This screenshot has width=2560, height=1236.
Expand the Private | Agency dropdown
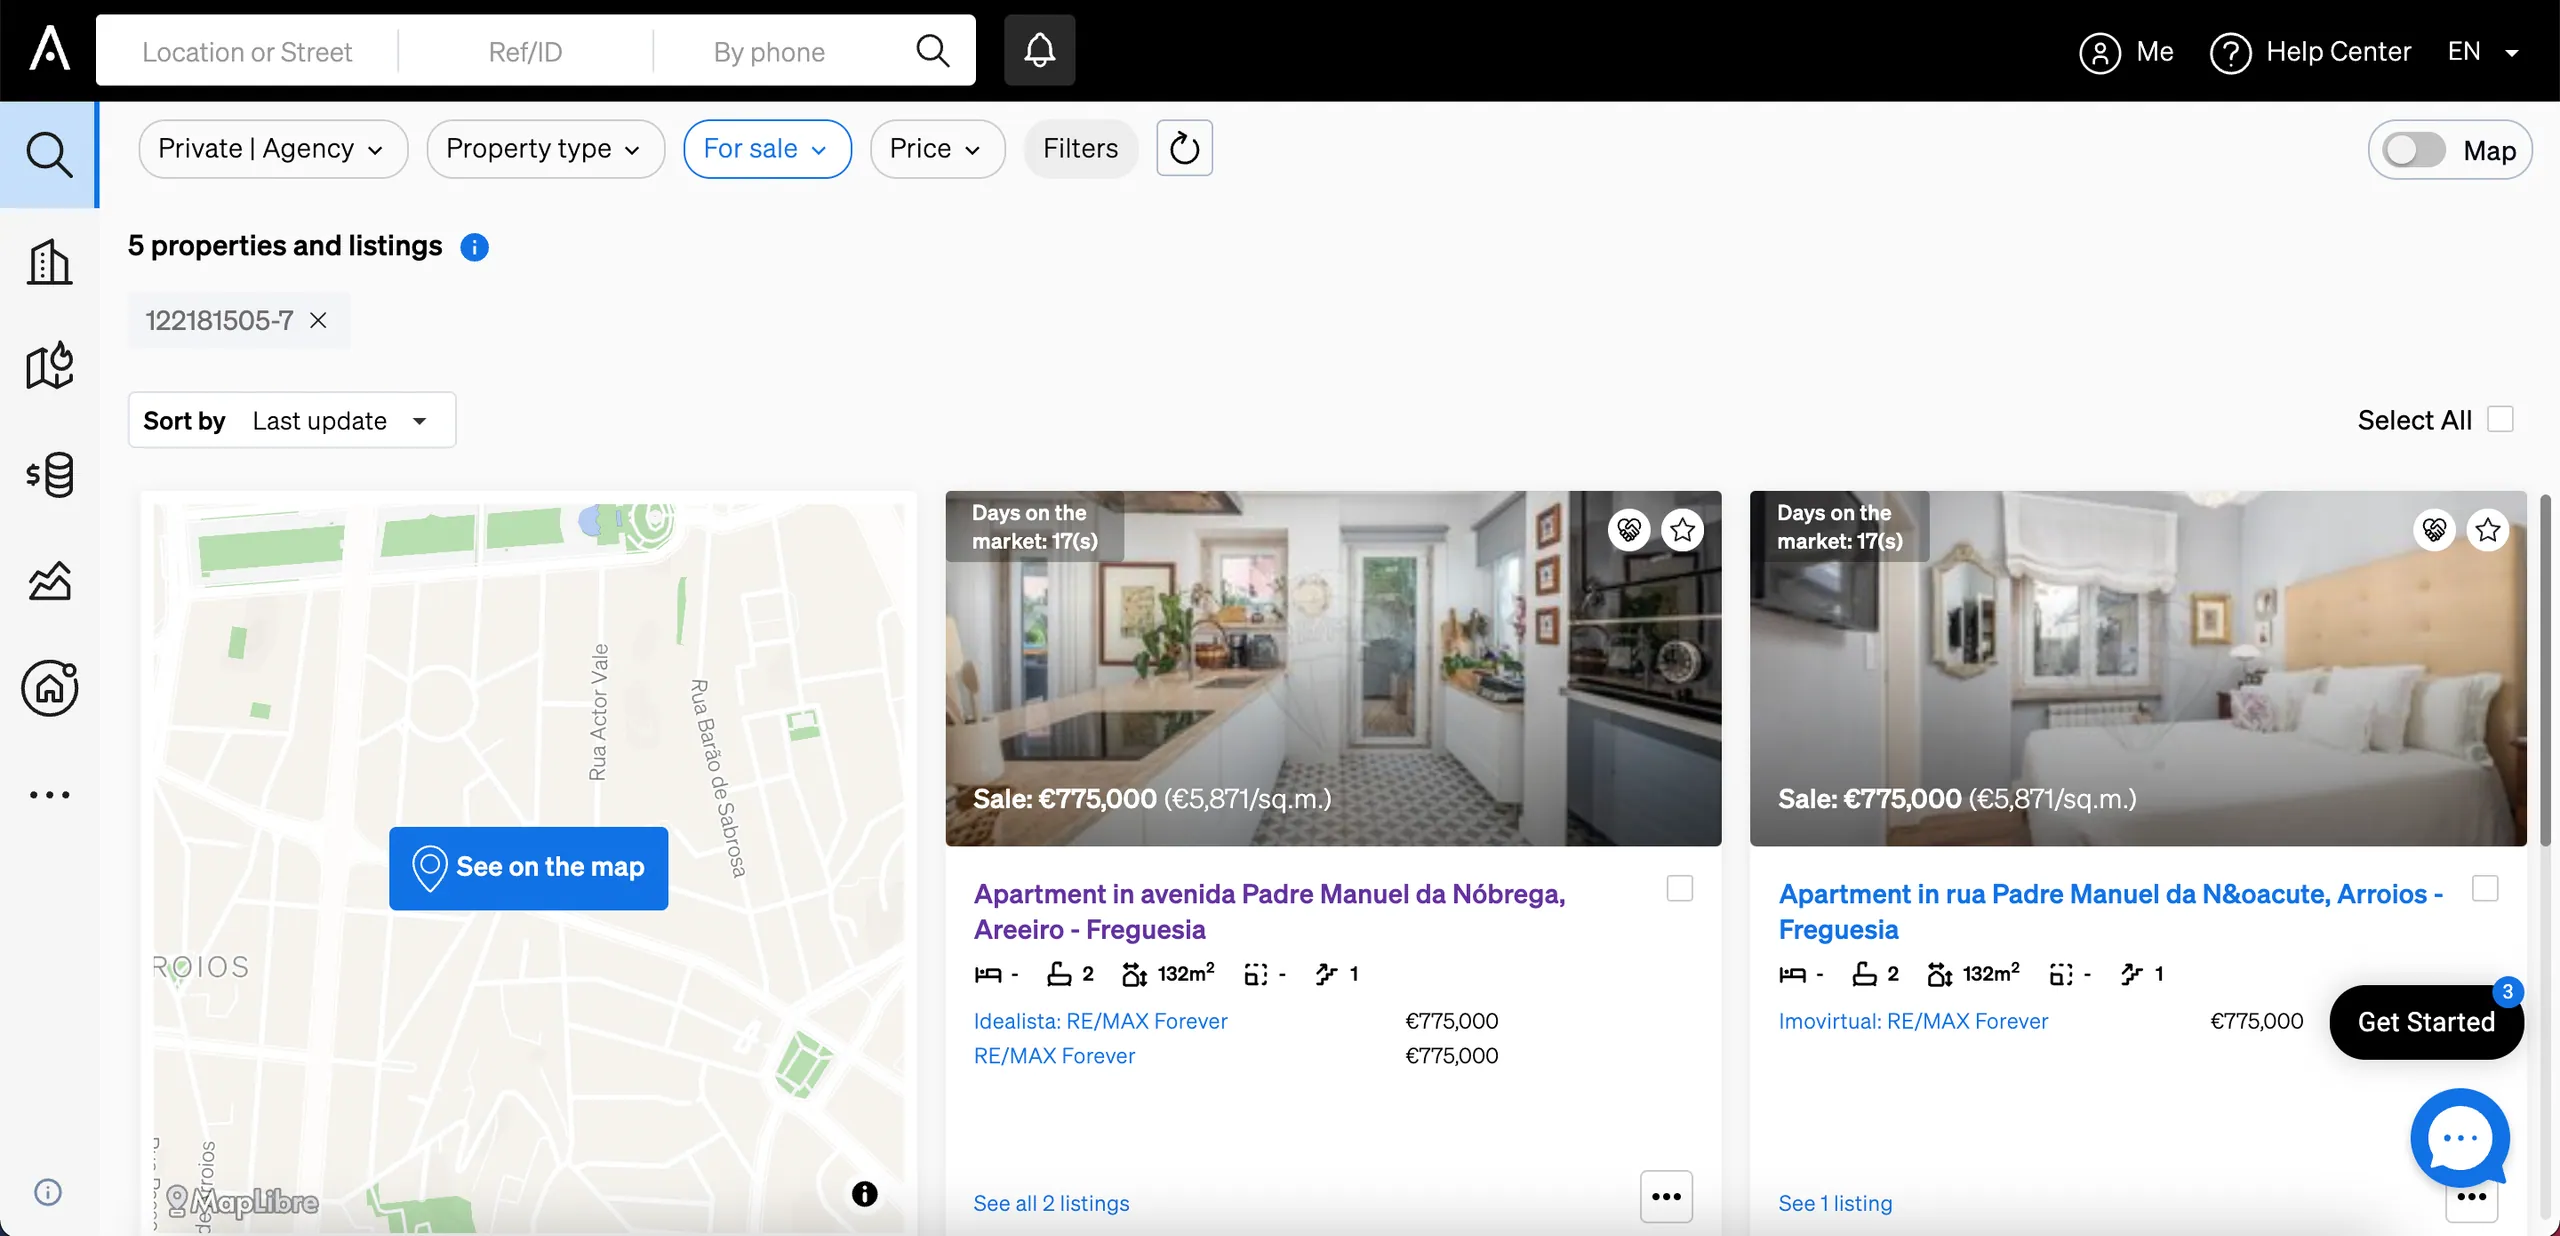pyautogui.click(x=273, y=149)
